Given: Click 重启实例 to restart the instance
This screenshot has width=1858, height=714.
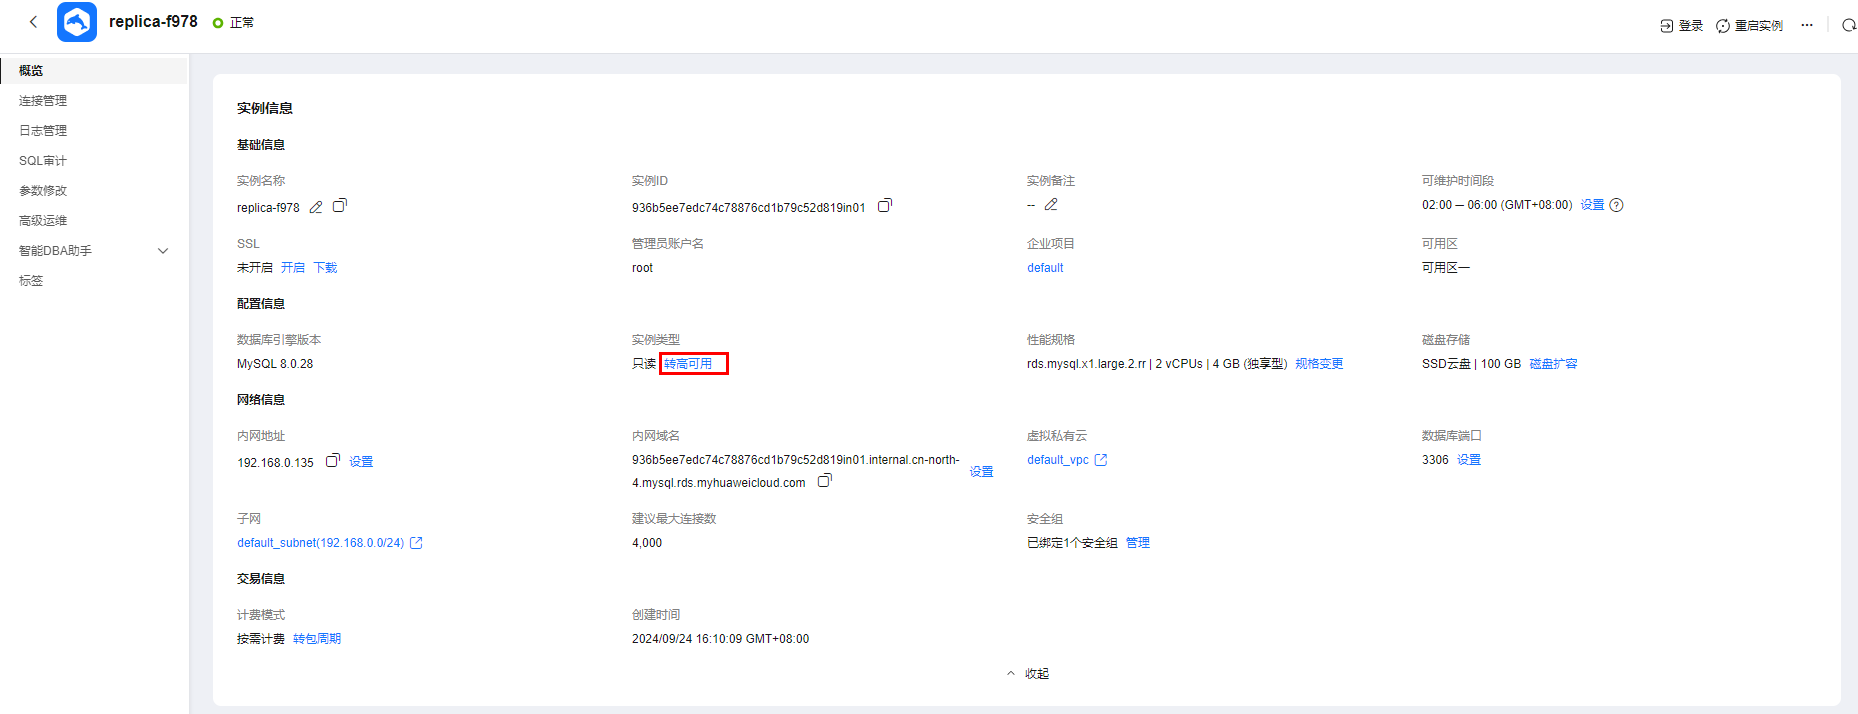Looking at the screenshot, I should click(x=1750, y=26).
